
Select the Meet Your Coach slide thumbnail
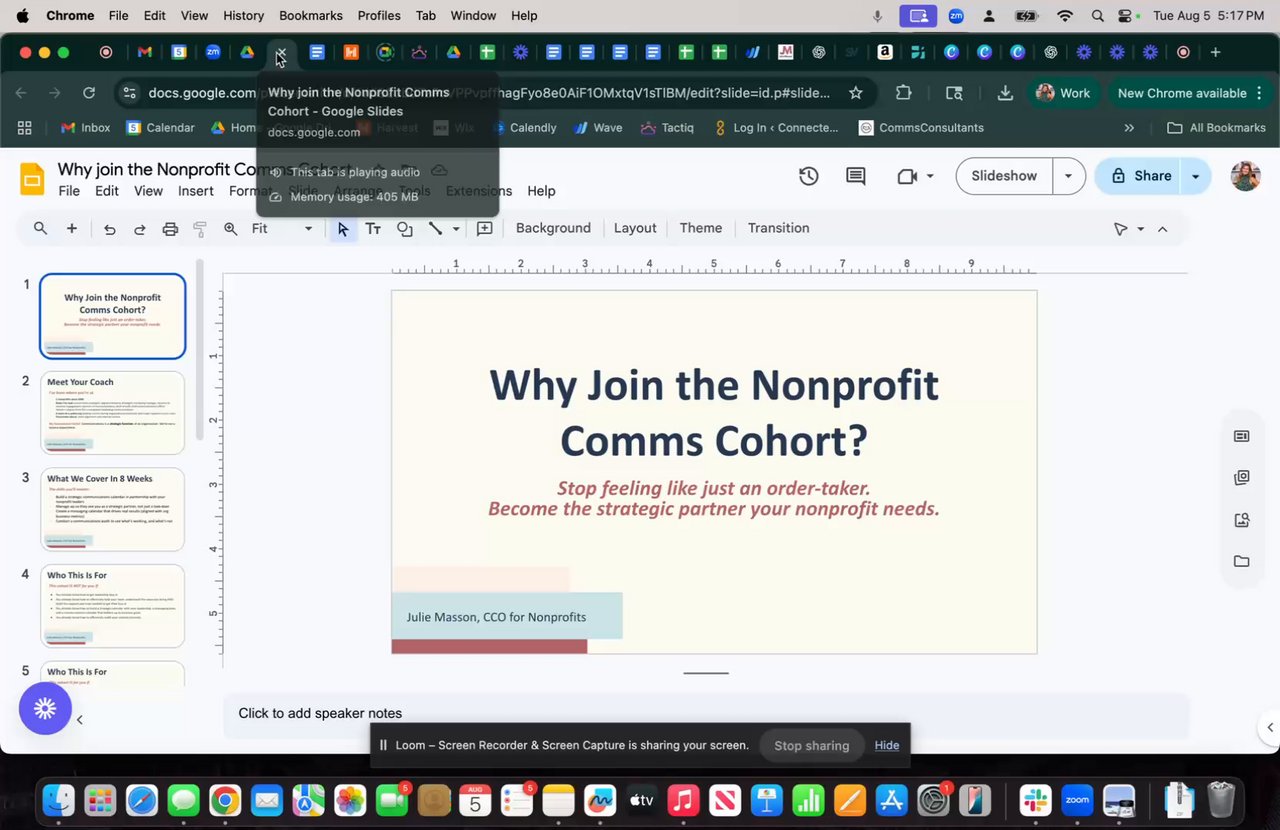pyautogui.click(x=113, y=413)
